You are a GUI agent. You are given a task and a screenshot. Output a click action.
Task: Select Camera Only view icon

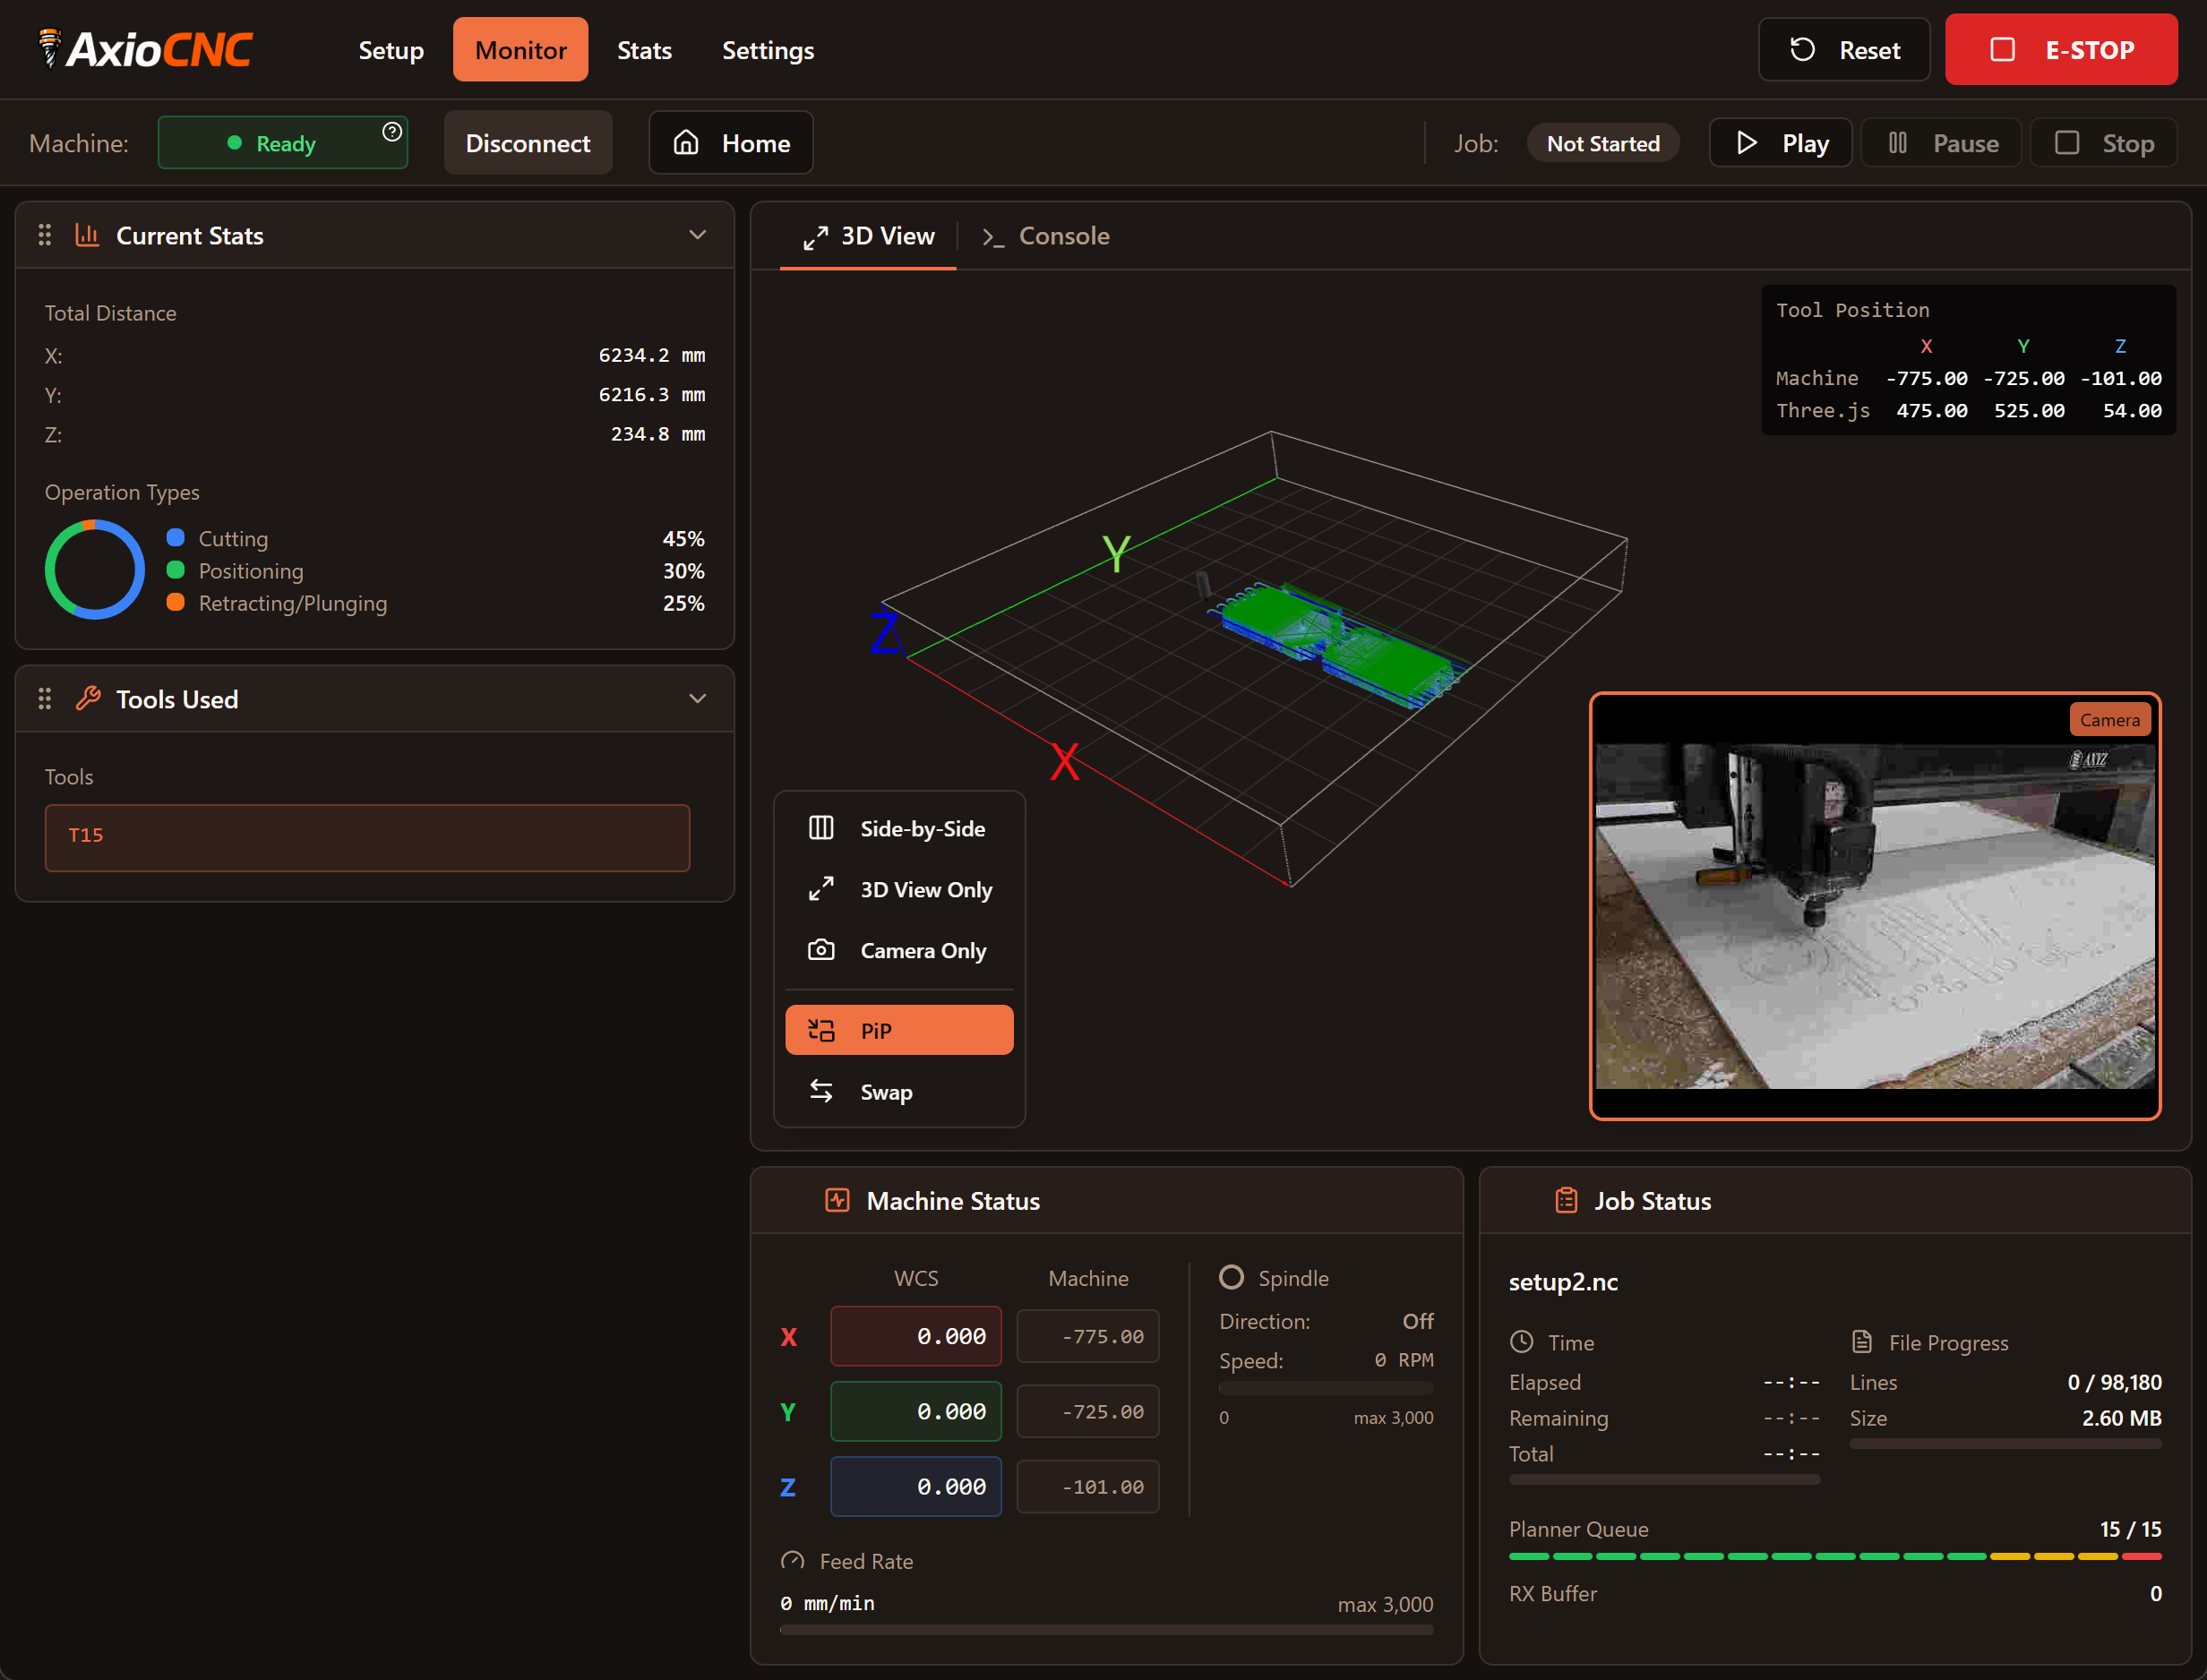pos(822,950)
